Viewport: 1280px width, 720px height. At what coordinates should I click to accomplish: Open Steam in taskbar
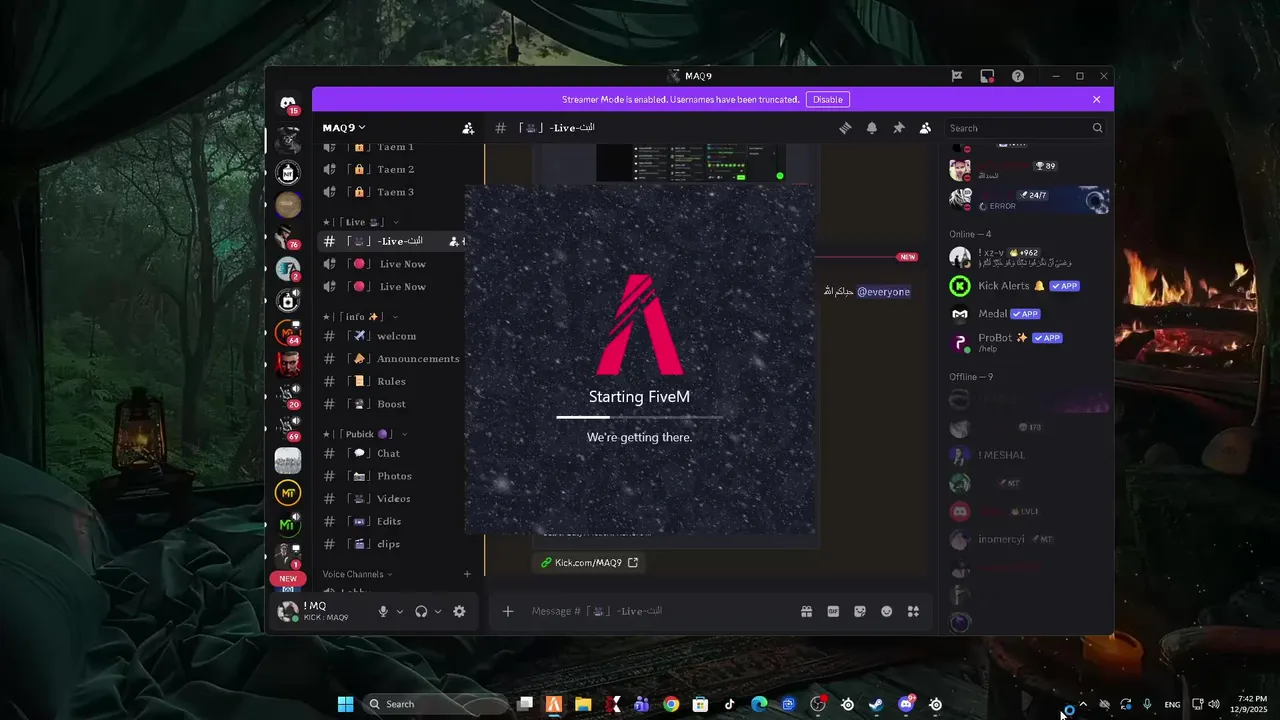[x=876, y=704]
